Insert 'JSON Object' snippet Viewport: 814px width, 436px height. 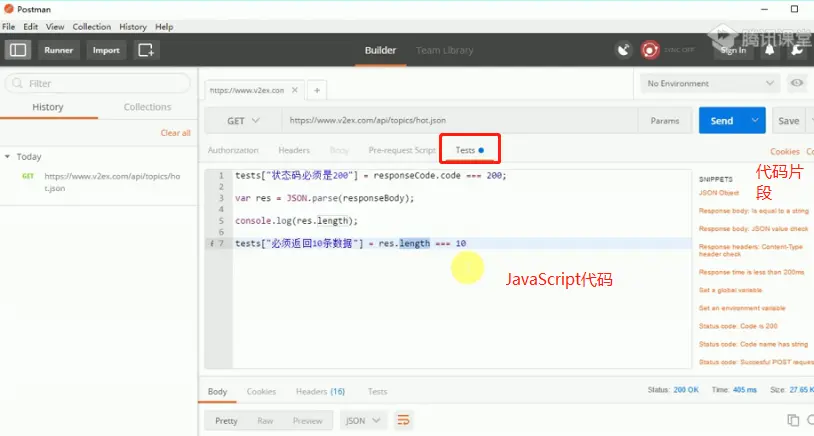pyautogui.click(x=719, y=193)
